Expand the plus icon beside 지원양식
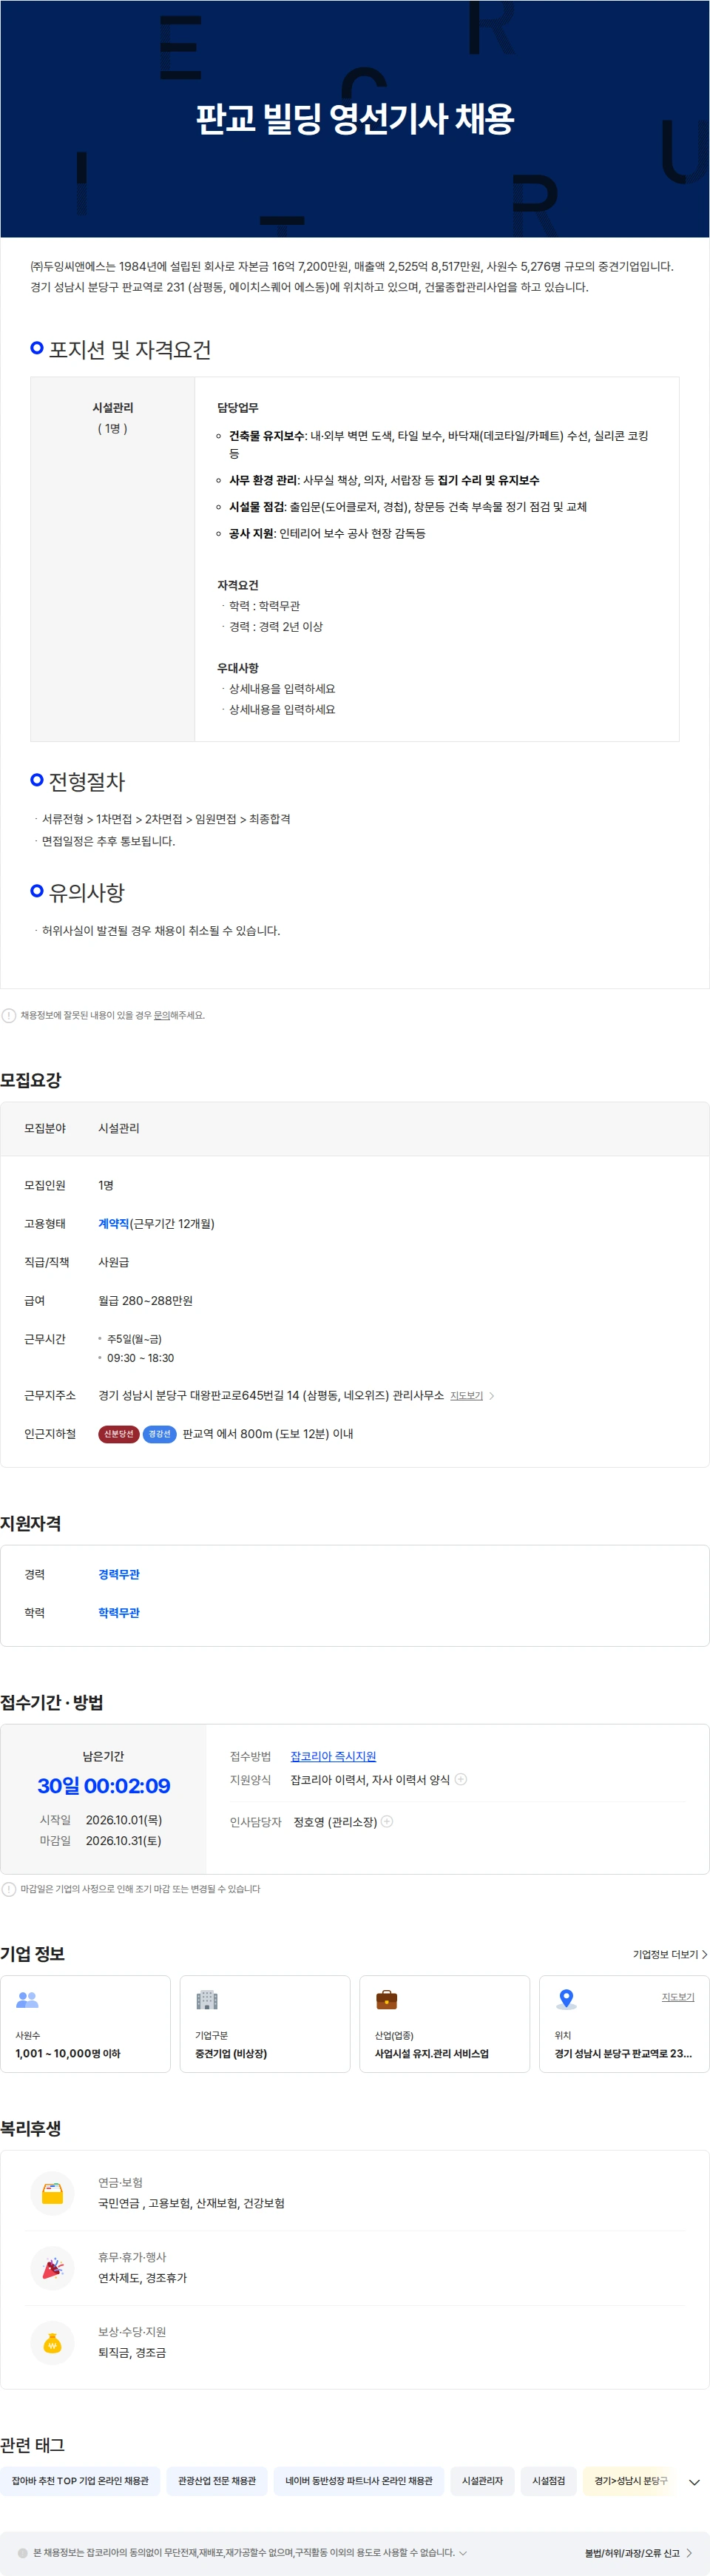Image resolution: width=710 pixels, height=2576 pixels. click(461, 1779)
